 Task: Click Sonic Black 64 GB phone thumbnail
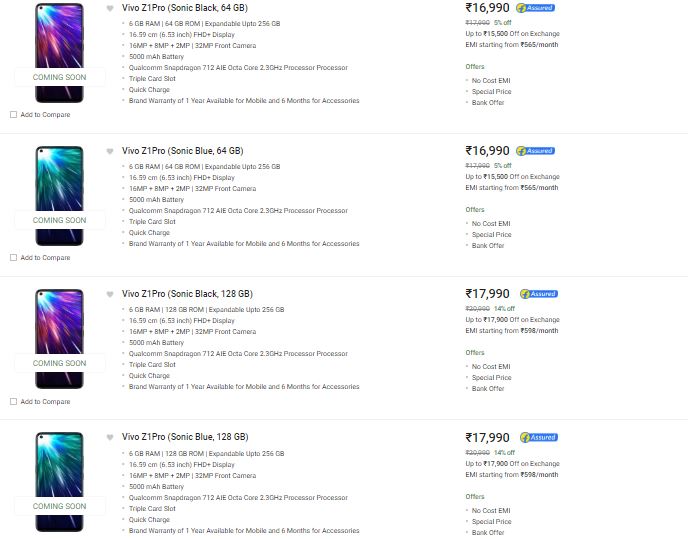[59, 53]
